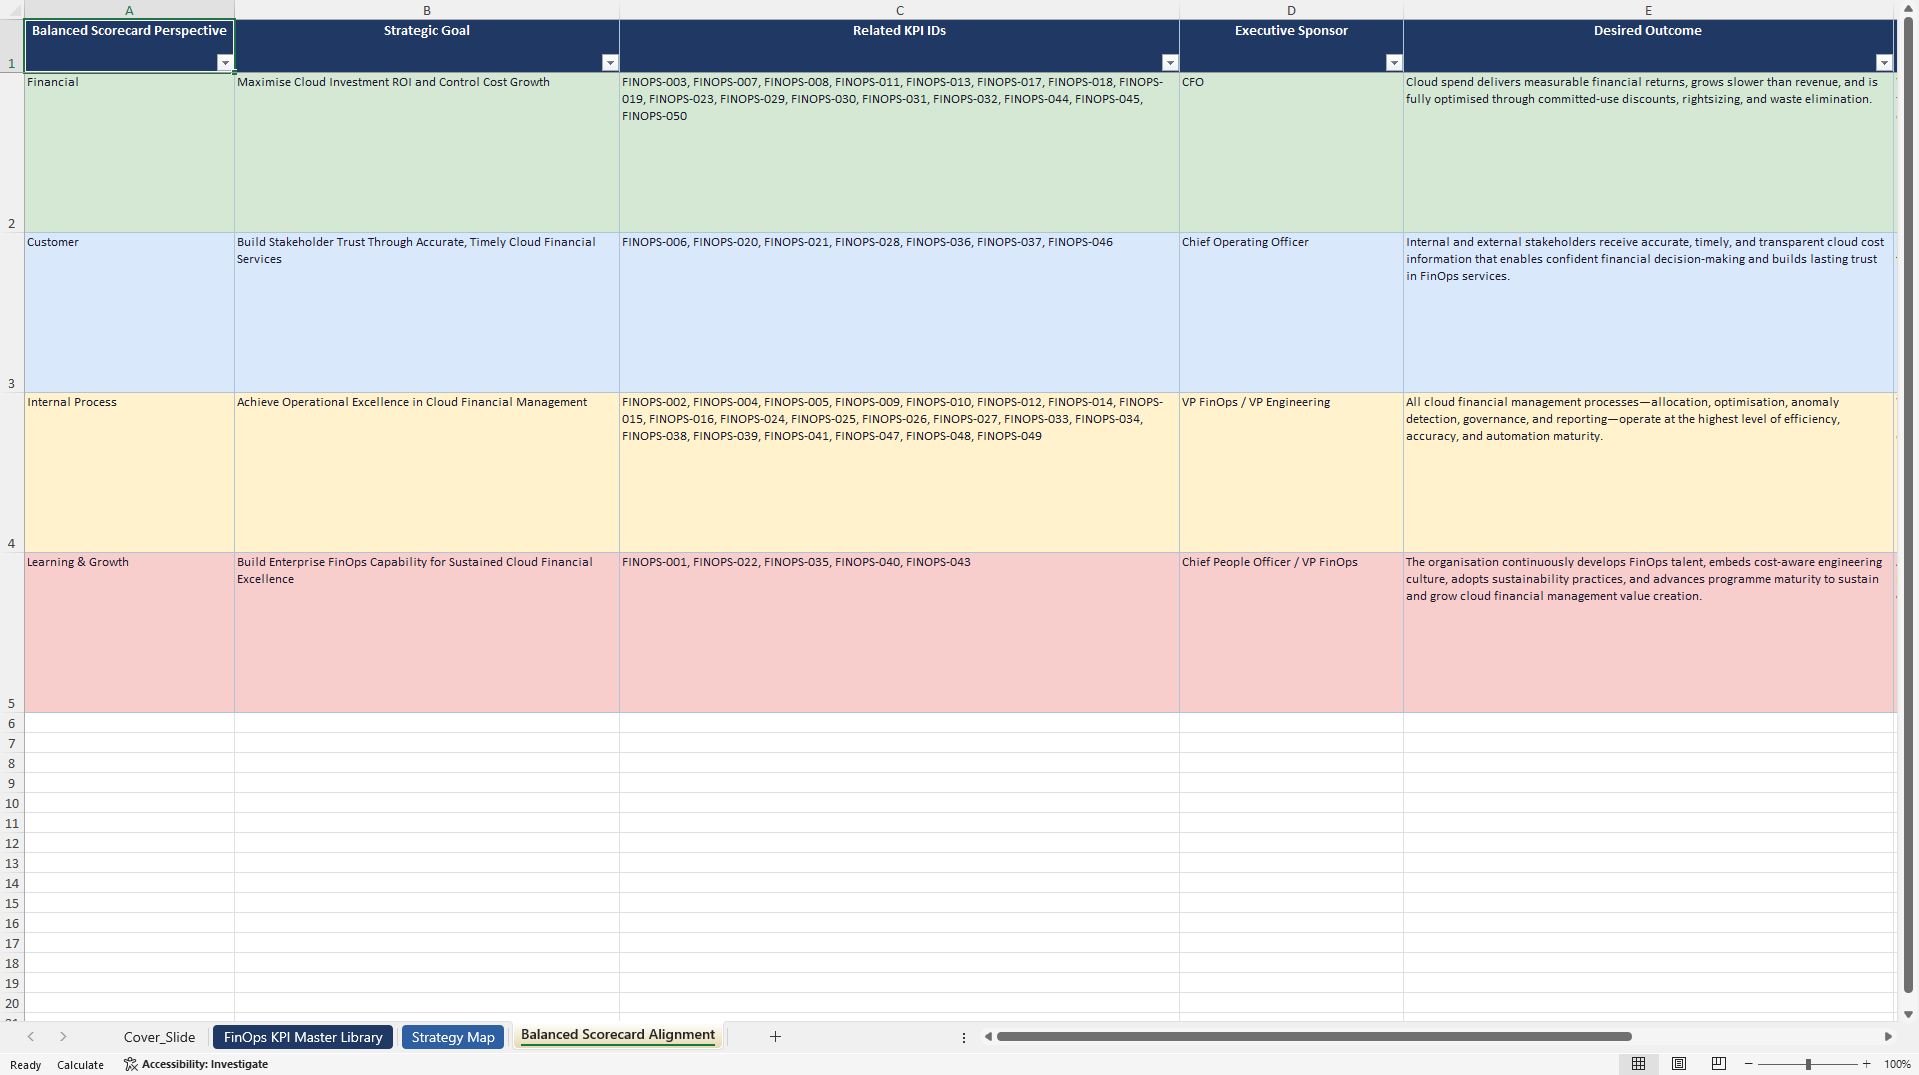Select KPI IDs cell starting FINOPS-001
The height and width of the screenshot is (1075, 1919).
pyautogui.click(x=899, y=633)
